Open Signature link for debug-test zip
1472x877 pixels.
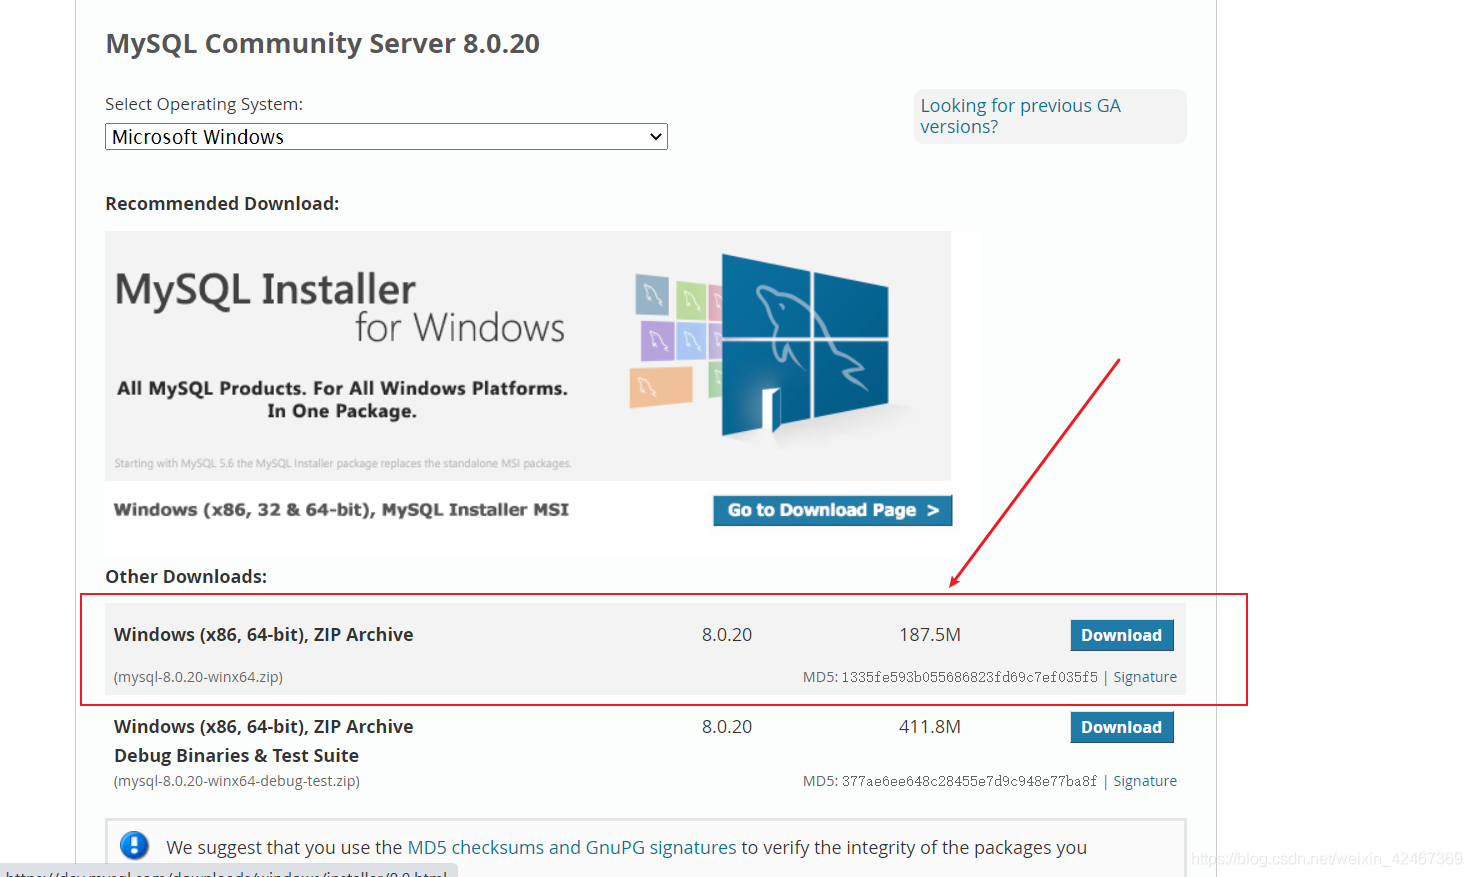pos(1145,781)
